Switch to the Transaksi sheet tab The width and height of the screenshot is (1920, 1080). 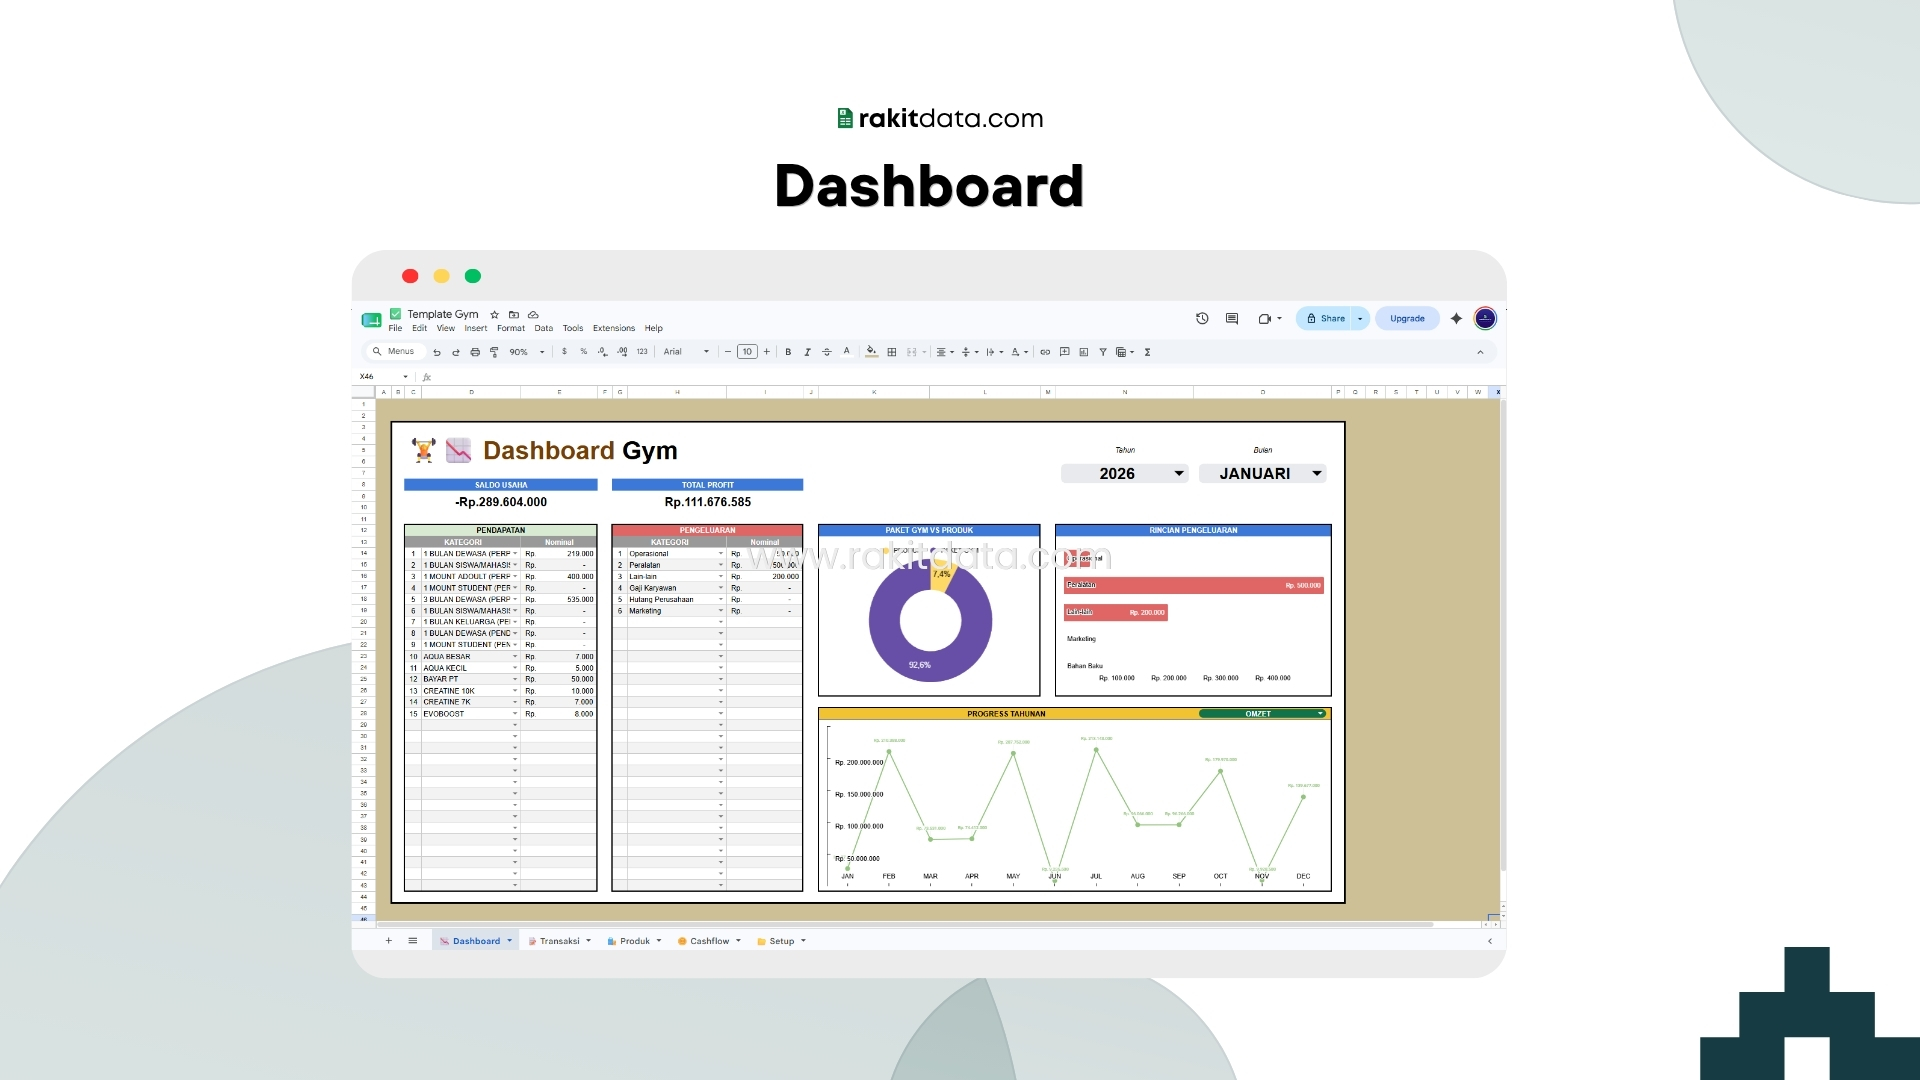point(559,941)
